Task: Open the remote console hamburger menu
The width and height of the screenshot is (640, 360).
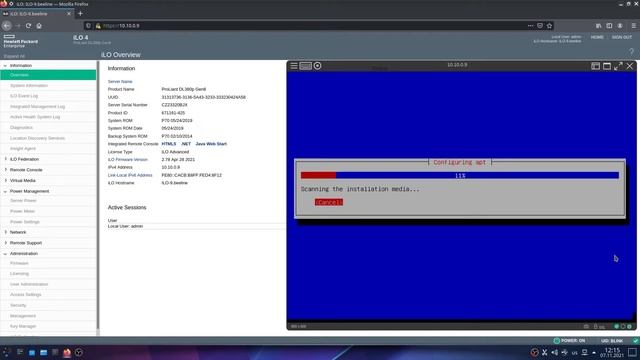Action: [294, 66]
